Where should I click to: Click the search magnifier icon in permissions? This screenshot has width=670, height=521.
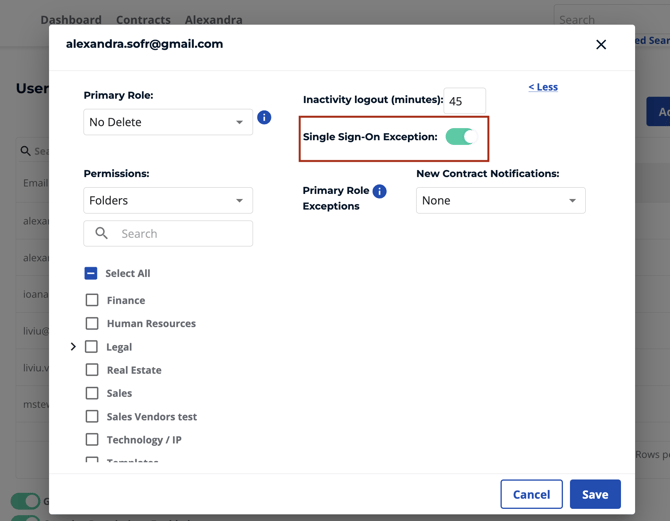point(102,233)
